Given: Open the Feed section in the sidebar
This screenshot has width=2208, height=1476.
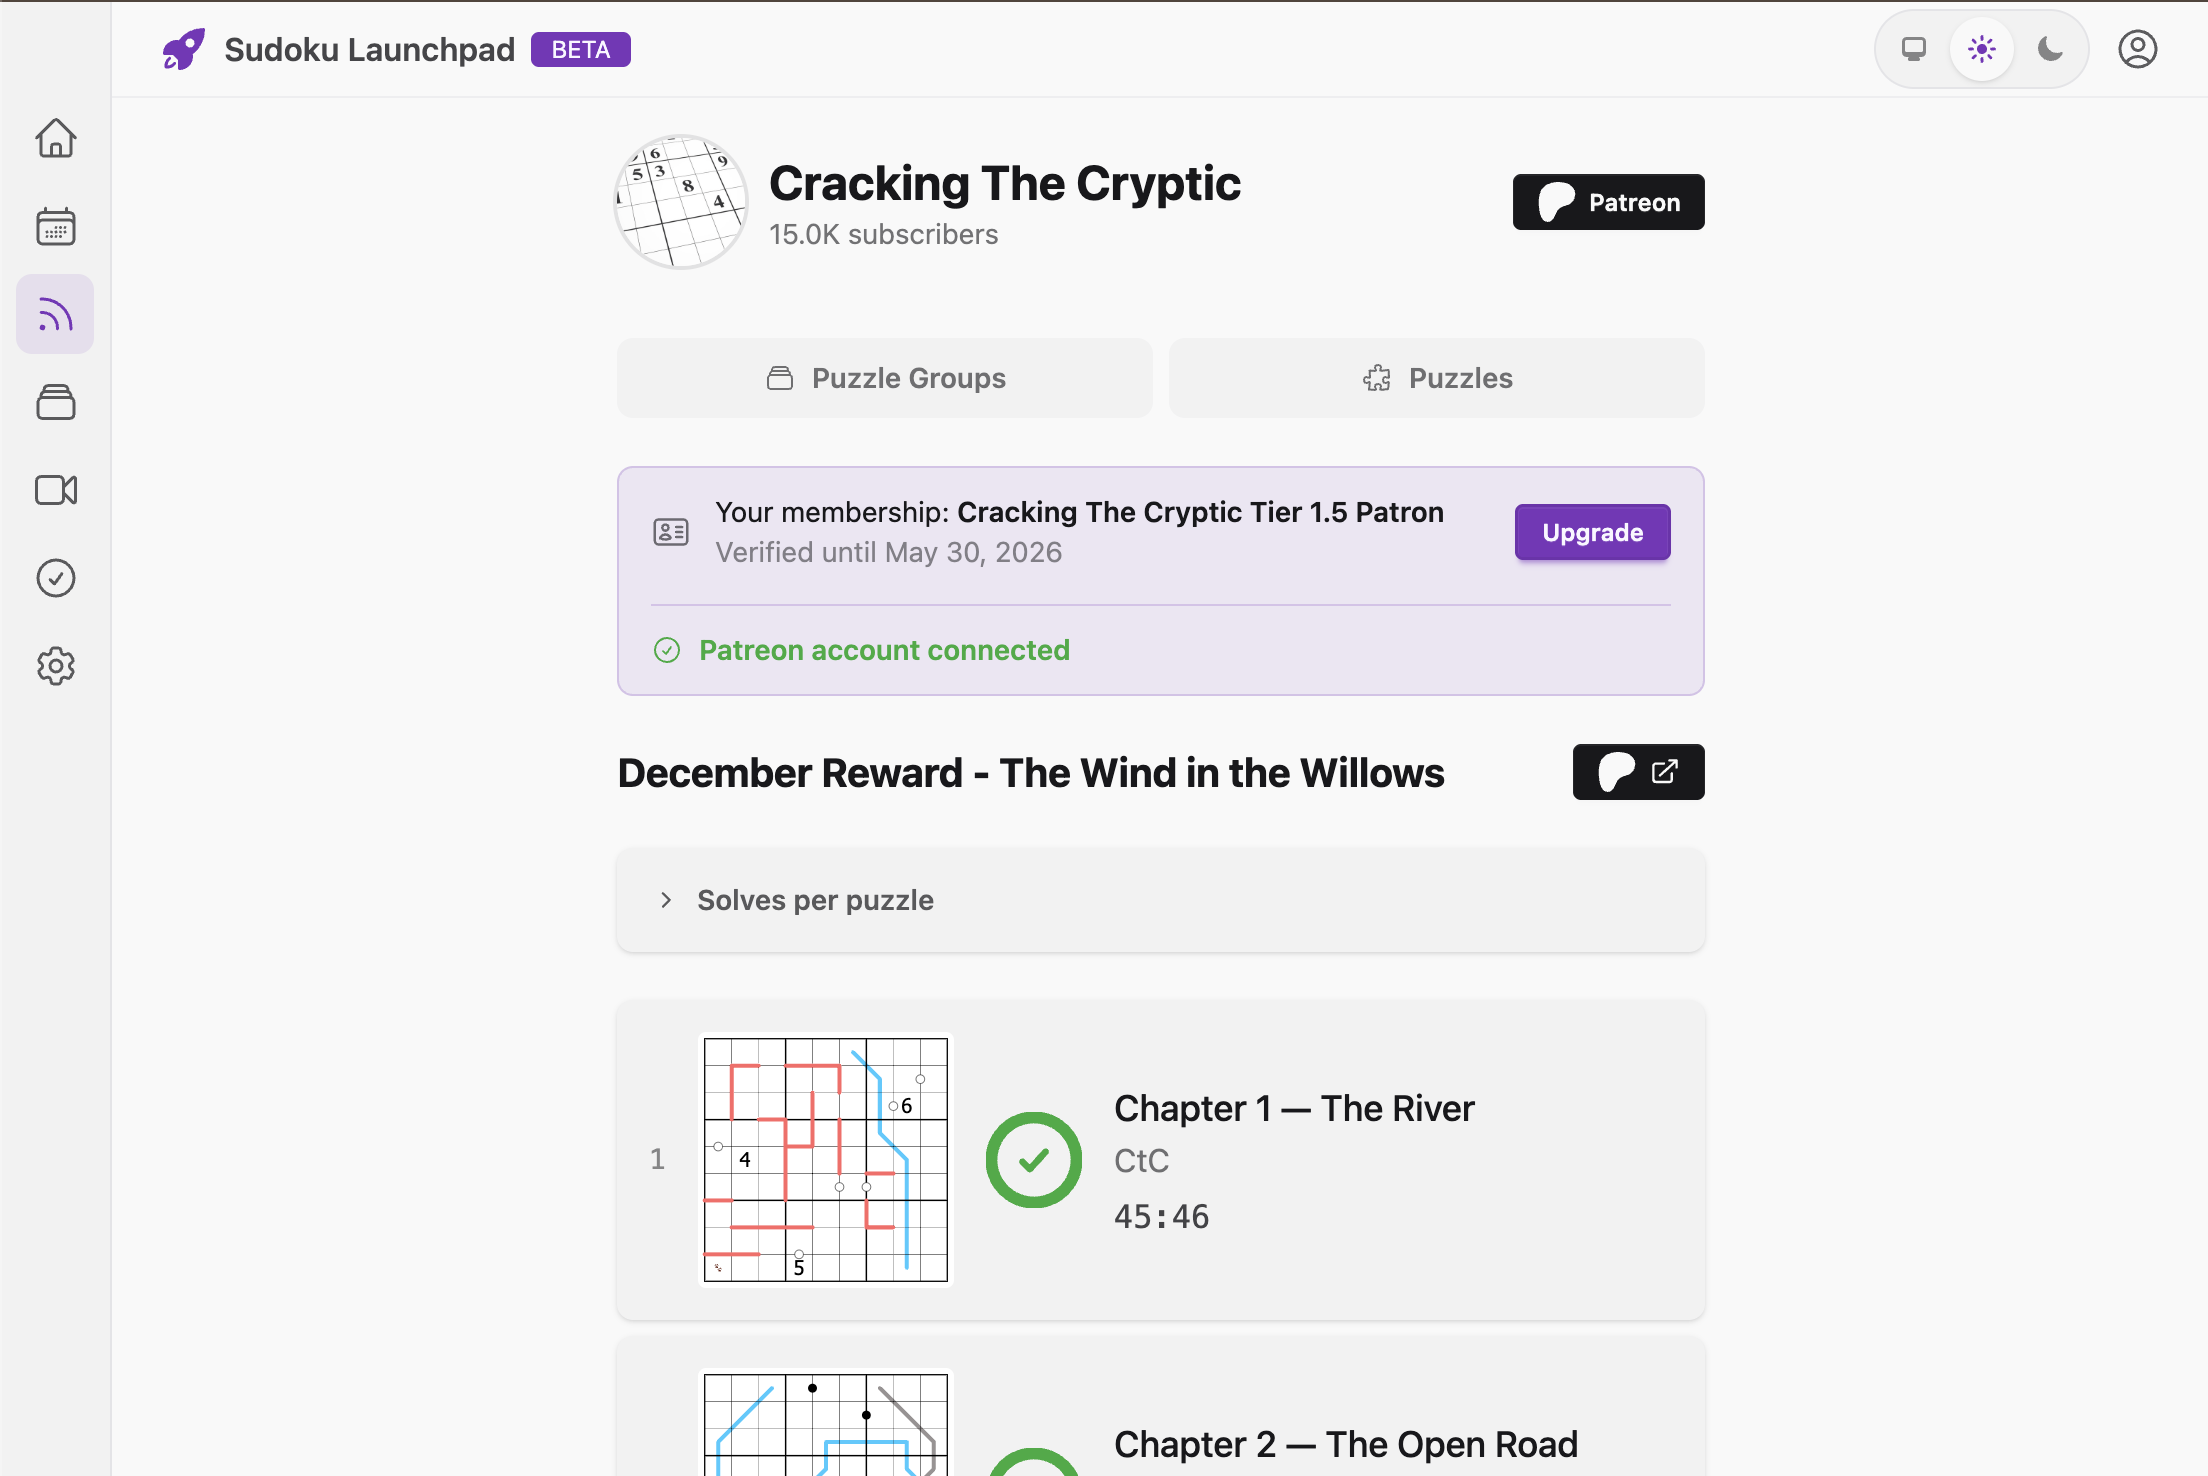Looking at the screenshot, I should click(x=55, y=314).
